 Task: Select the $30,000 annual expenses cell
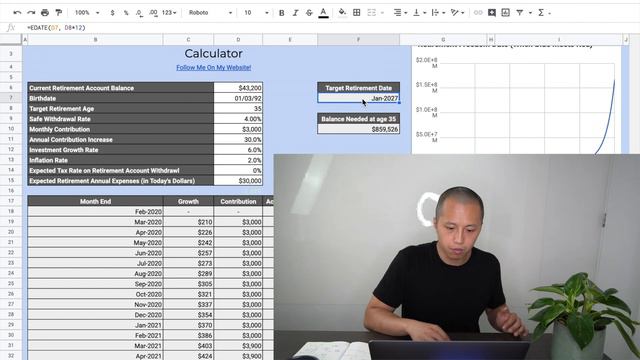(x=238, y=180)
